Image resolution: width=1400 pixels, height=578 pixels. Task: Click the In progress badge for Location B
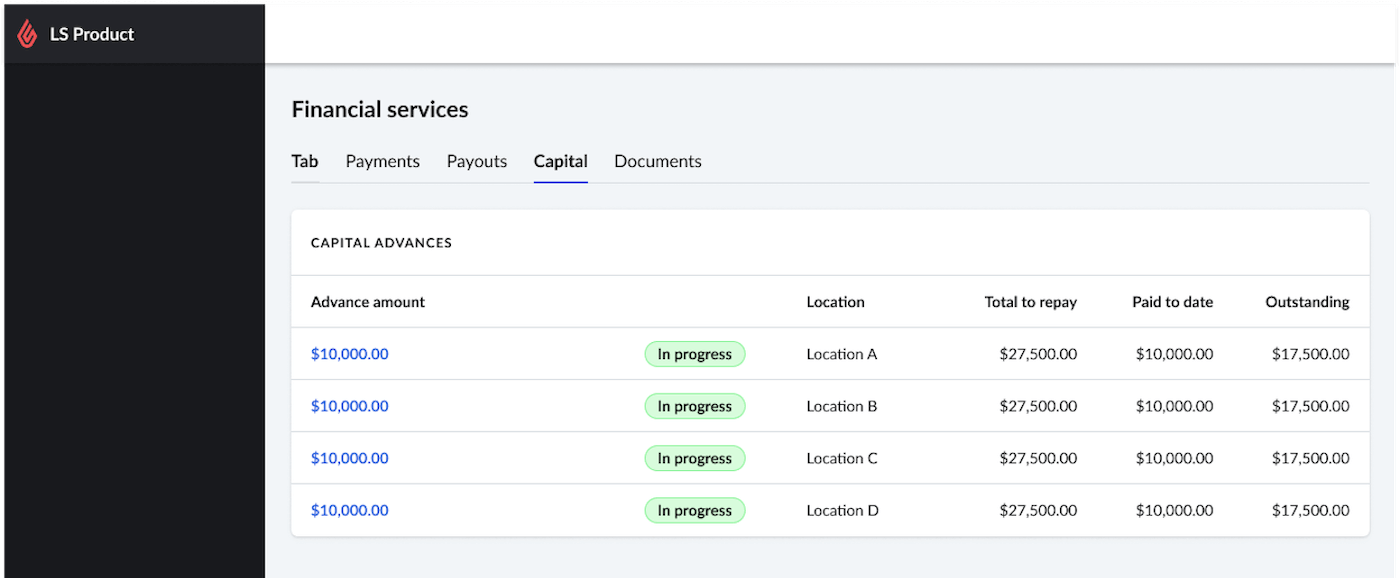coord(694,406)
